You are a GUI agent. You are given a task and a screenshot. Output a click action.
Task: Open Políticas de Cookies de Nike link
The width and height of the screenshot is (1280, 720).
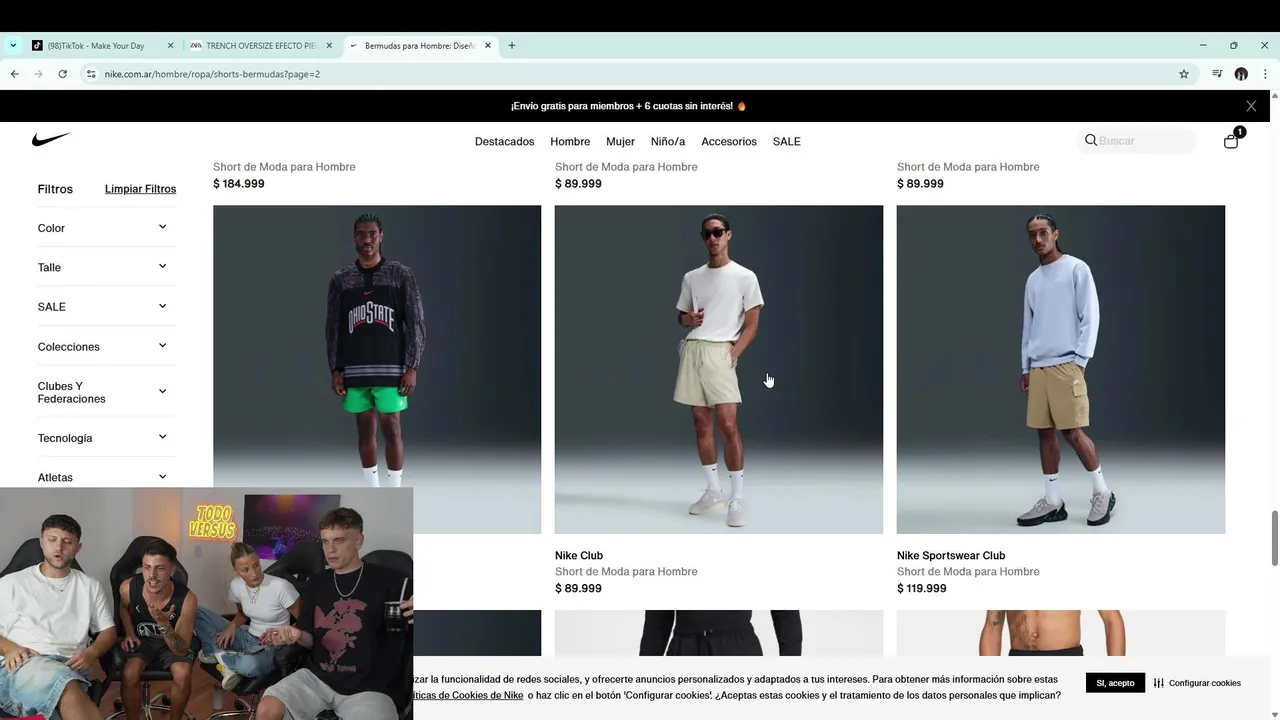point(468,695)
